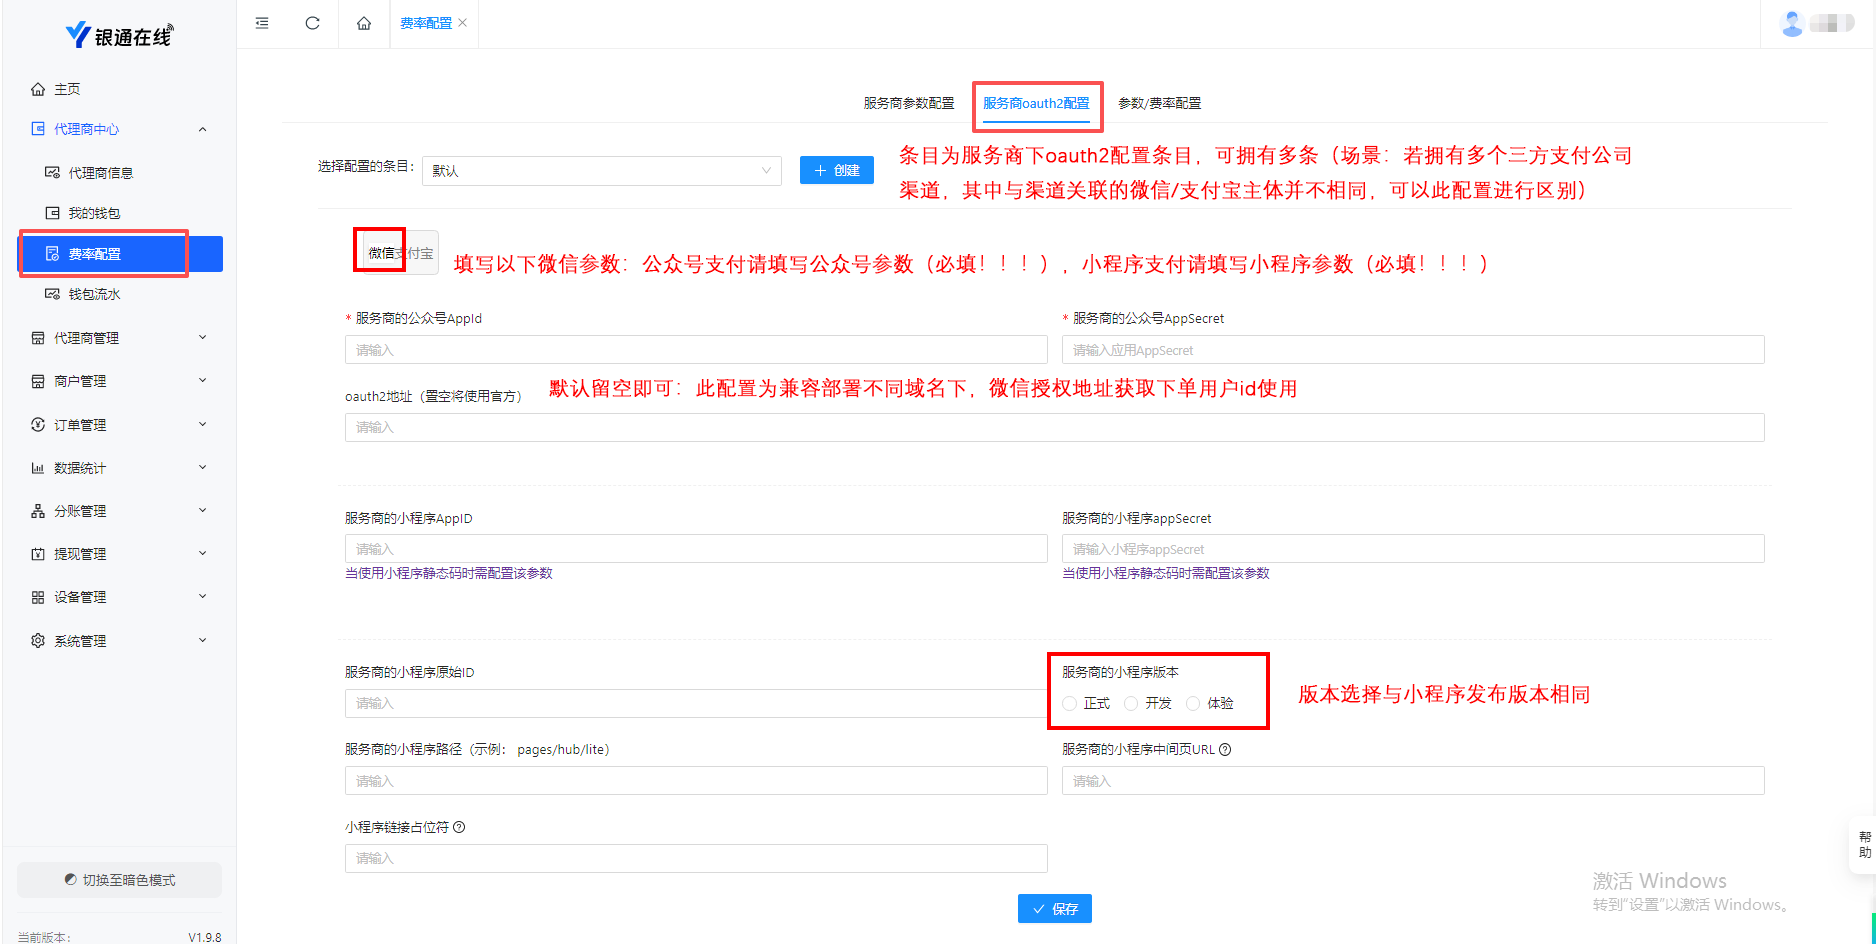The image size is (1876, 944).
Task: Switch to the 参数/费率配置 tab
Action: pyautogui.click(x=1159, y=103)
